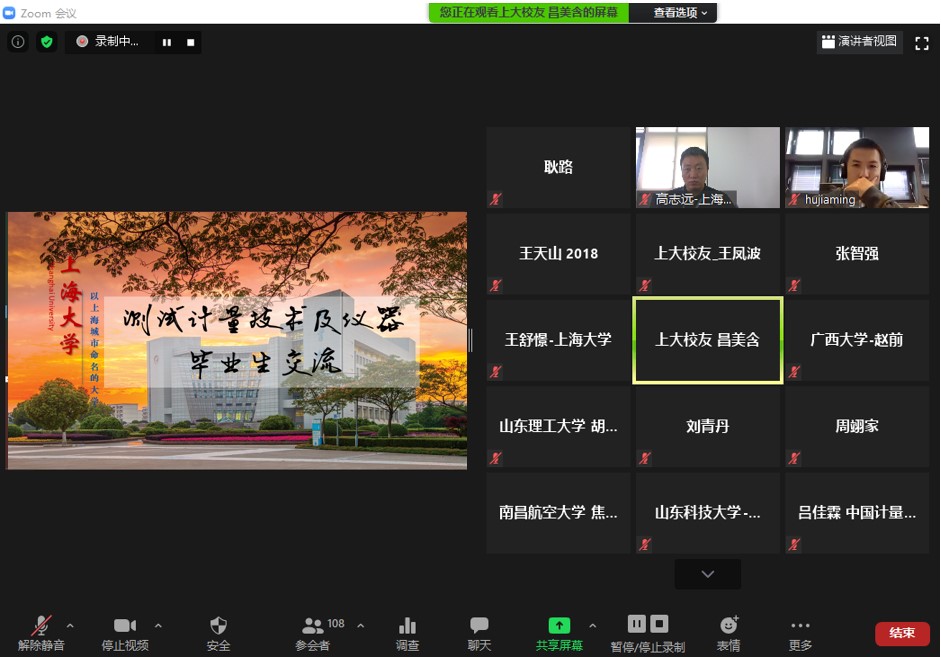Open View Options (查看选项) dropdown
Viewport: 941px width, 658px height.
coord(680,13)
